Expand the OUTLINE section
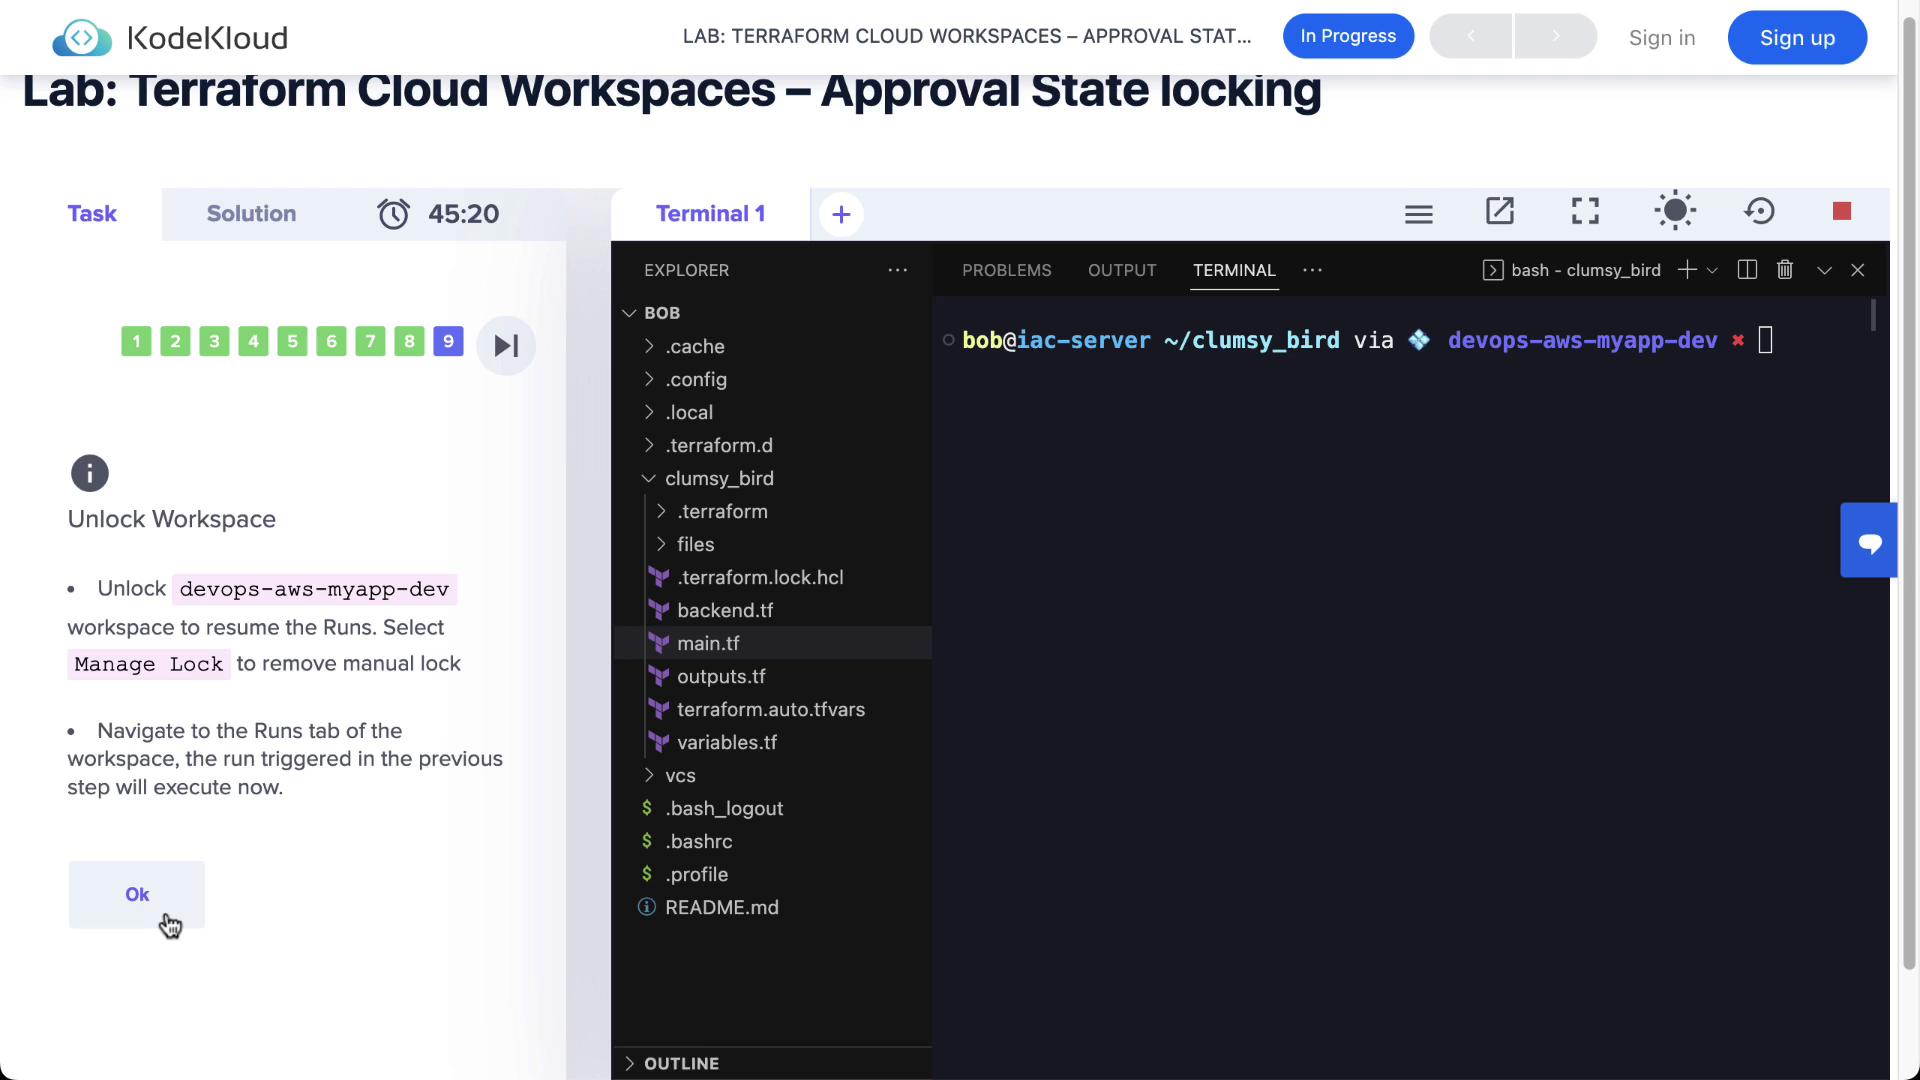1920x1080 pixels. pos(680,1063)
